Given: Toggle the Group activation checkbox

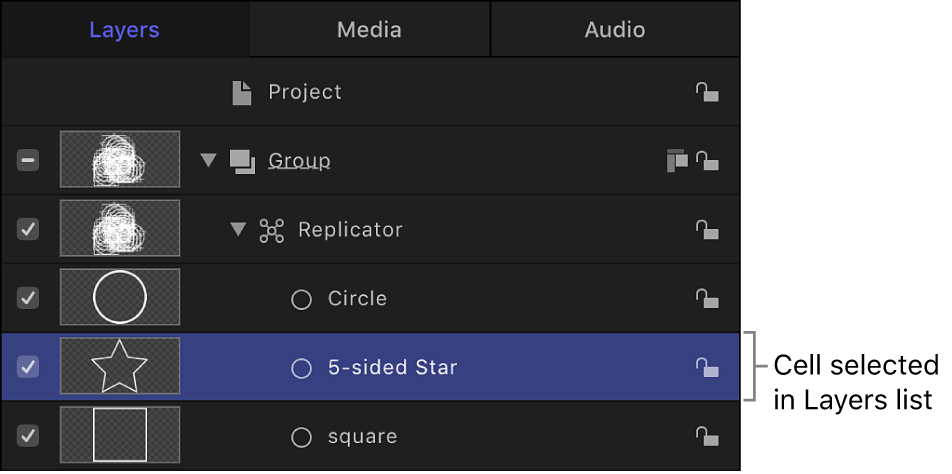Looking at the screenshot, I should point(29,160).
